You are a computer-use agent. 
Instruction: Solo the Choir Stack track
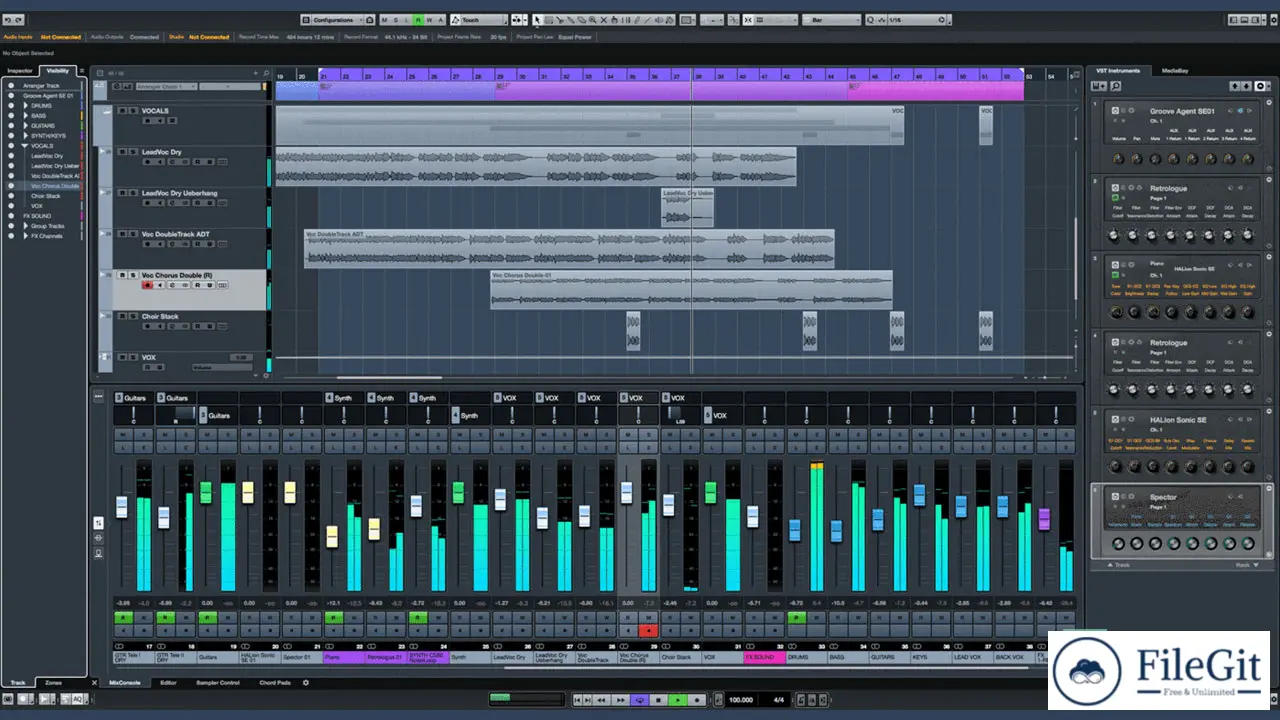tap(133, 316)
